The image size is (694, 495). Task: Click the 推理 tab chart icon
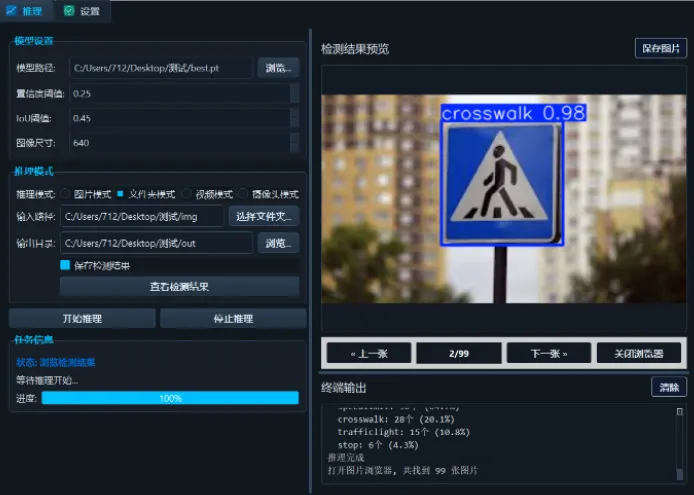tap(12, 11)
